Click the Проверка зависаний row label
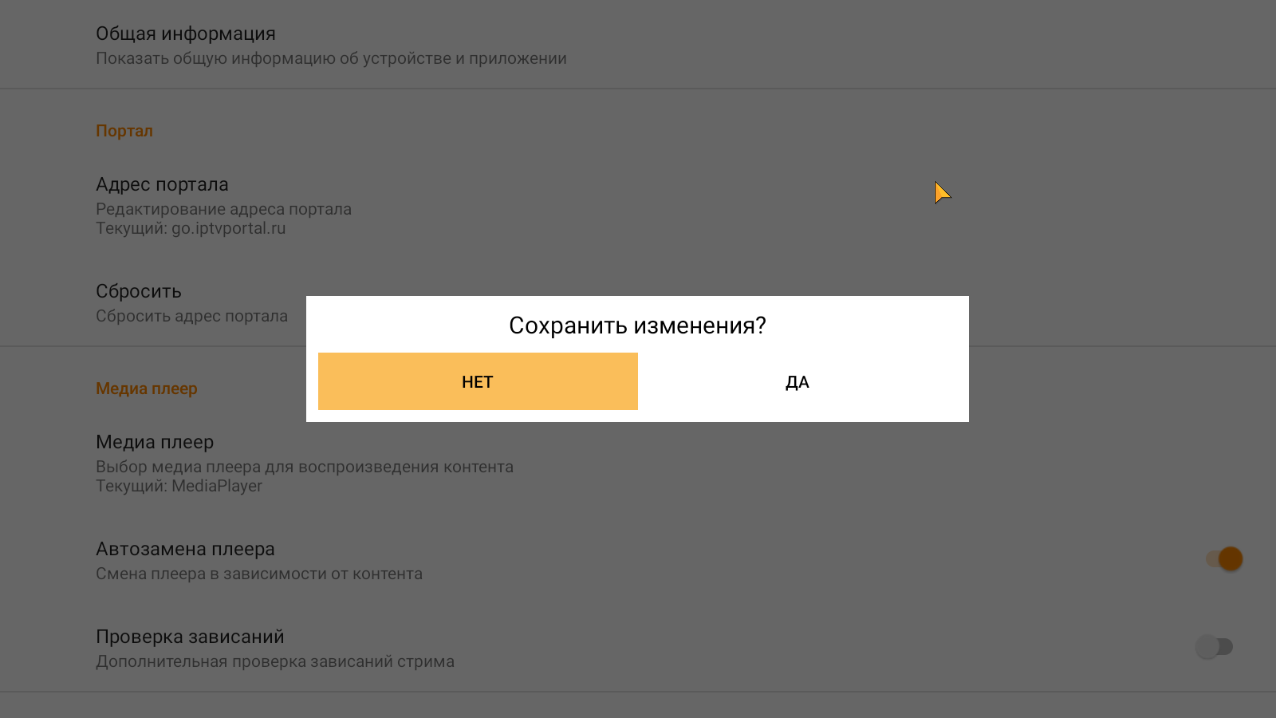This screenshot has width=1276, height=718. 190,636
